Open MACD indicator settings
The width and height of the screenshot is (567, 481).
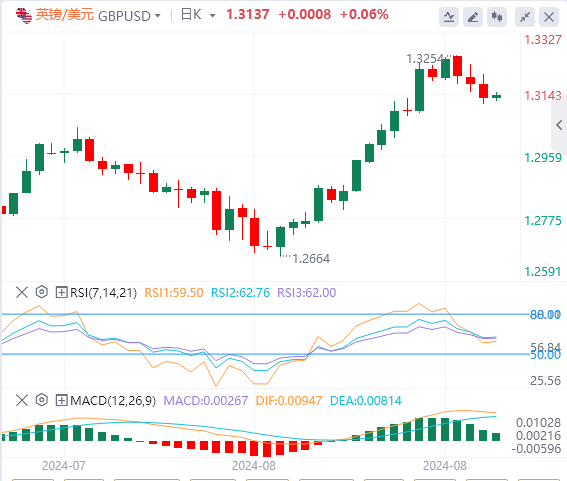42,400
